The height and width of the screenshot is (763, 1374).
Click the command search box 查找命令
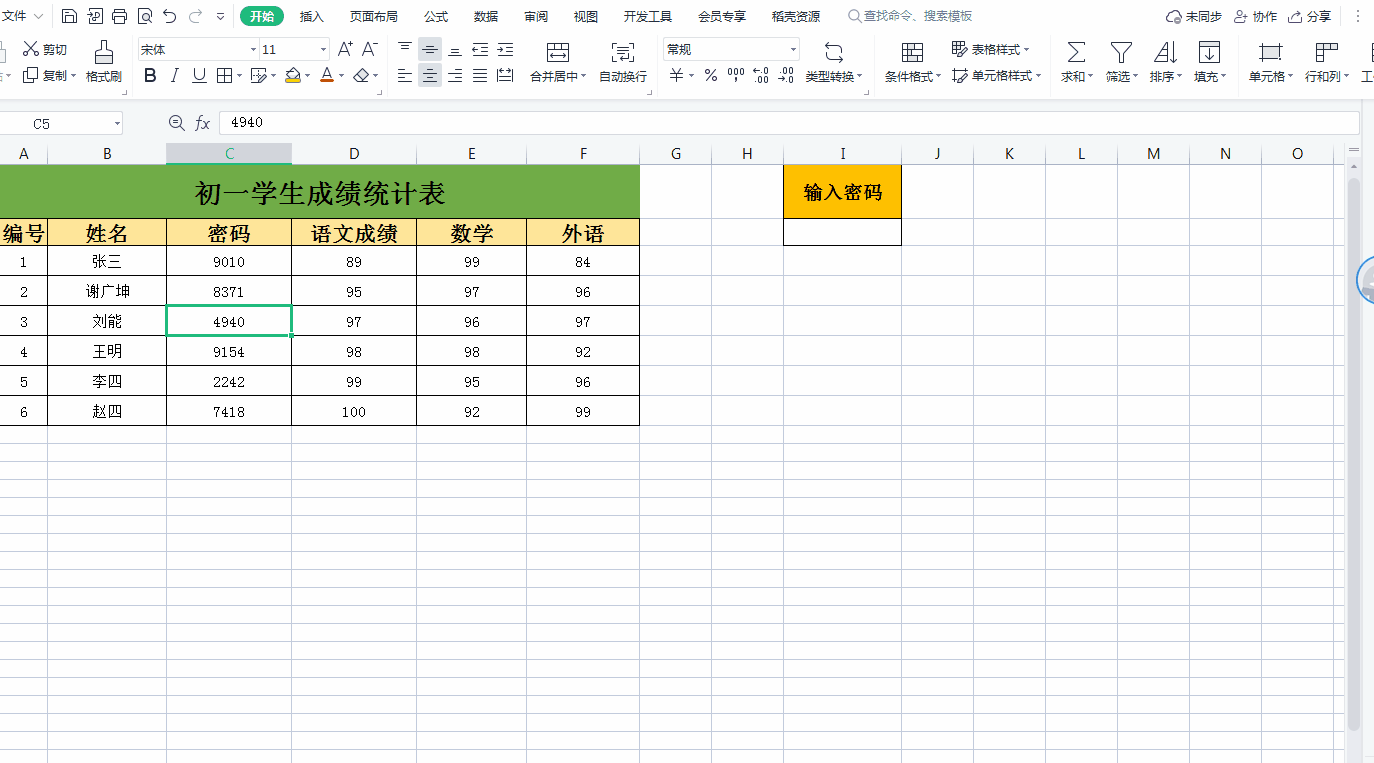[x=910, y=16]
